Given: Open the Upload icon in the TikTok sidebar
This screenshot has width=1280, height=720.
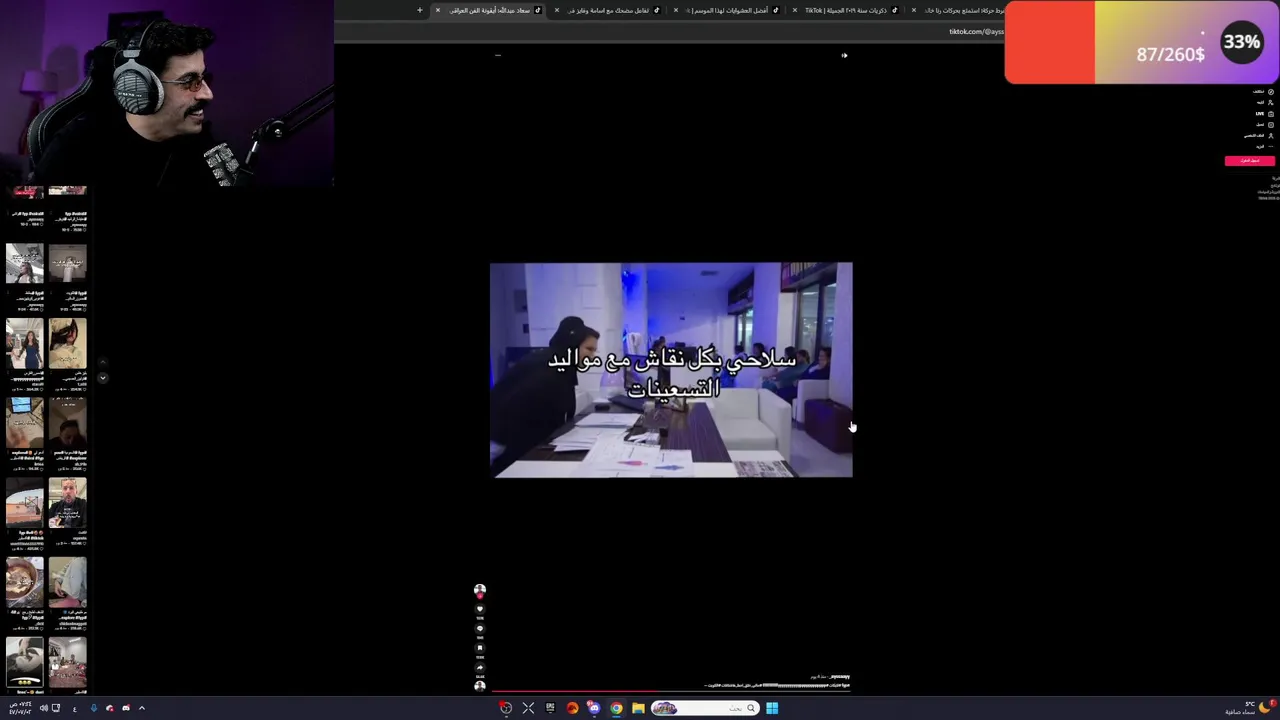Looking at the screenshot, I should click(1270, 124).
